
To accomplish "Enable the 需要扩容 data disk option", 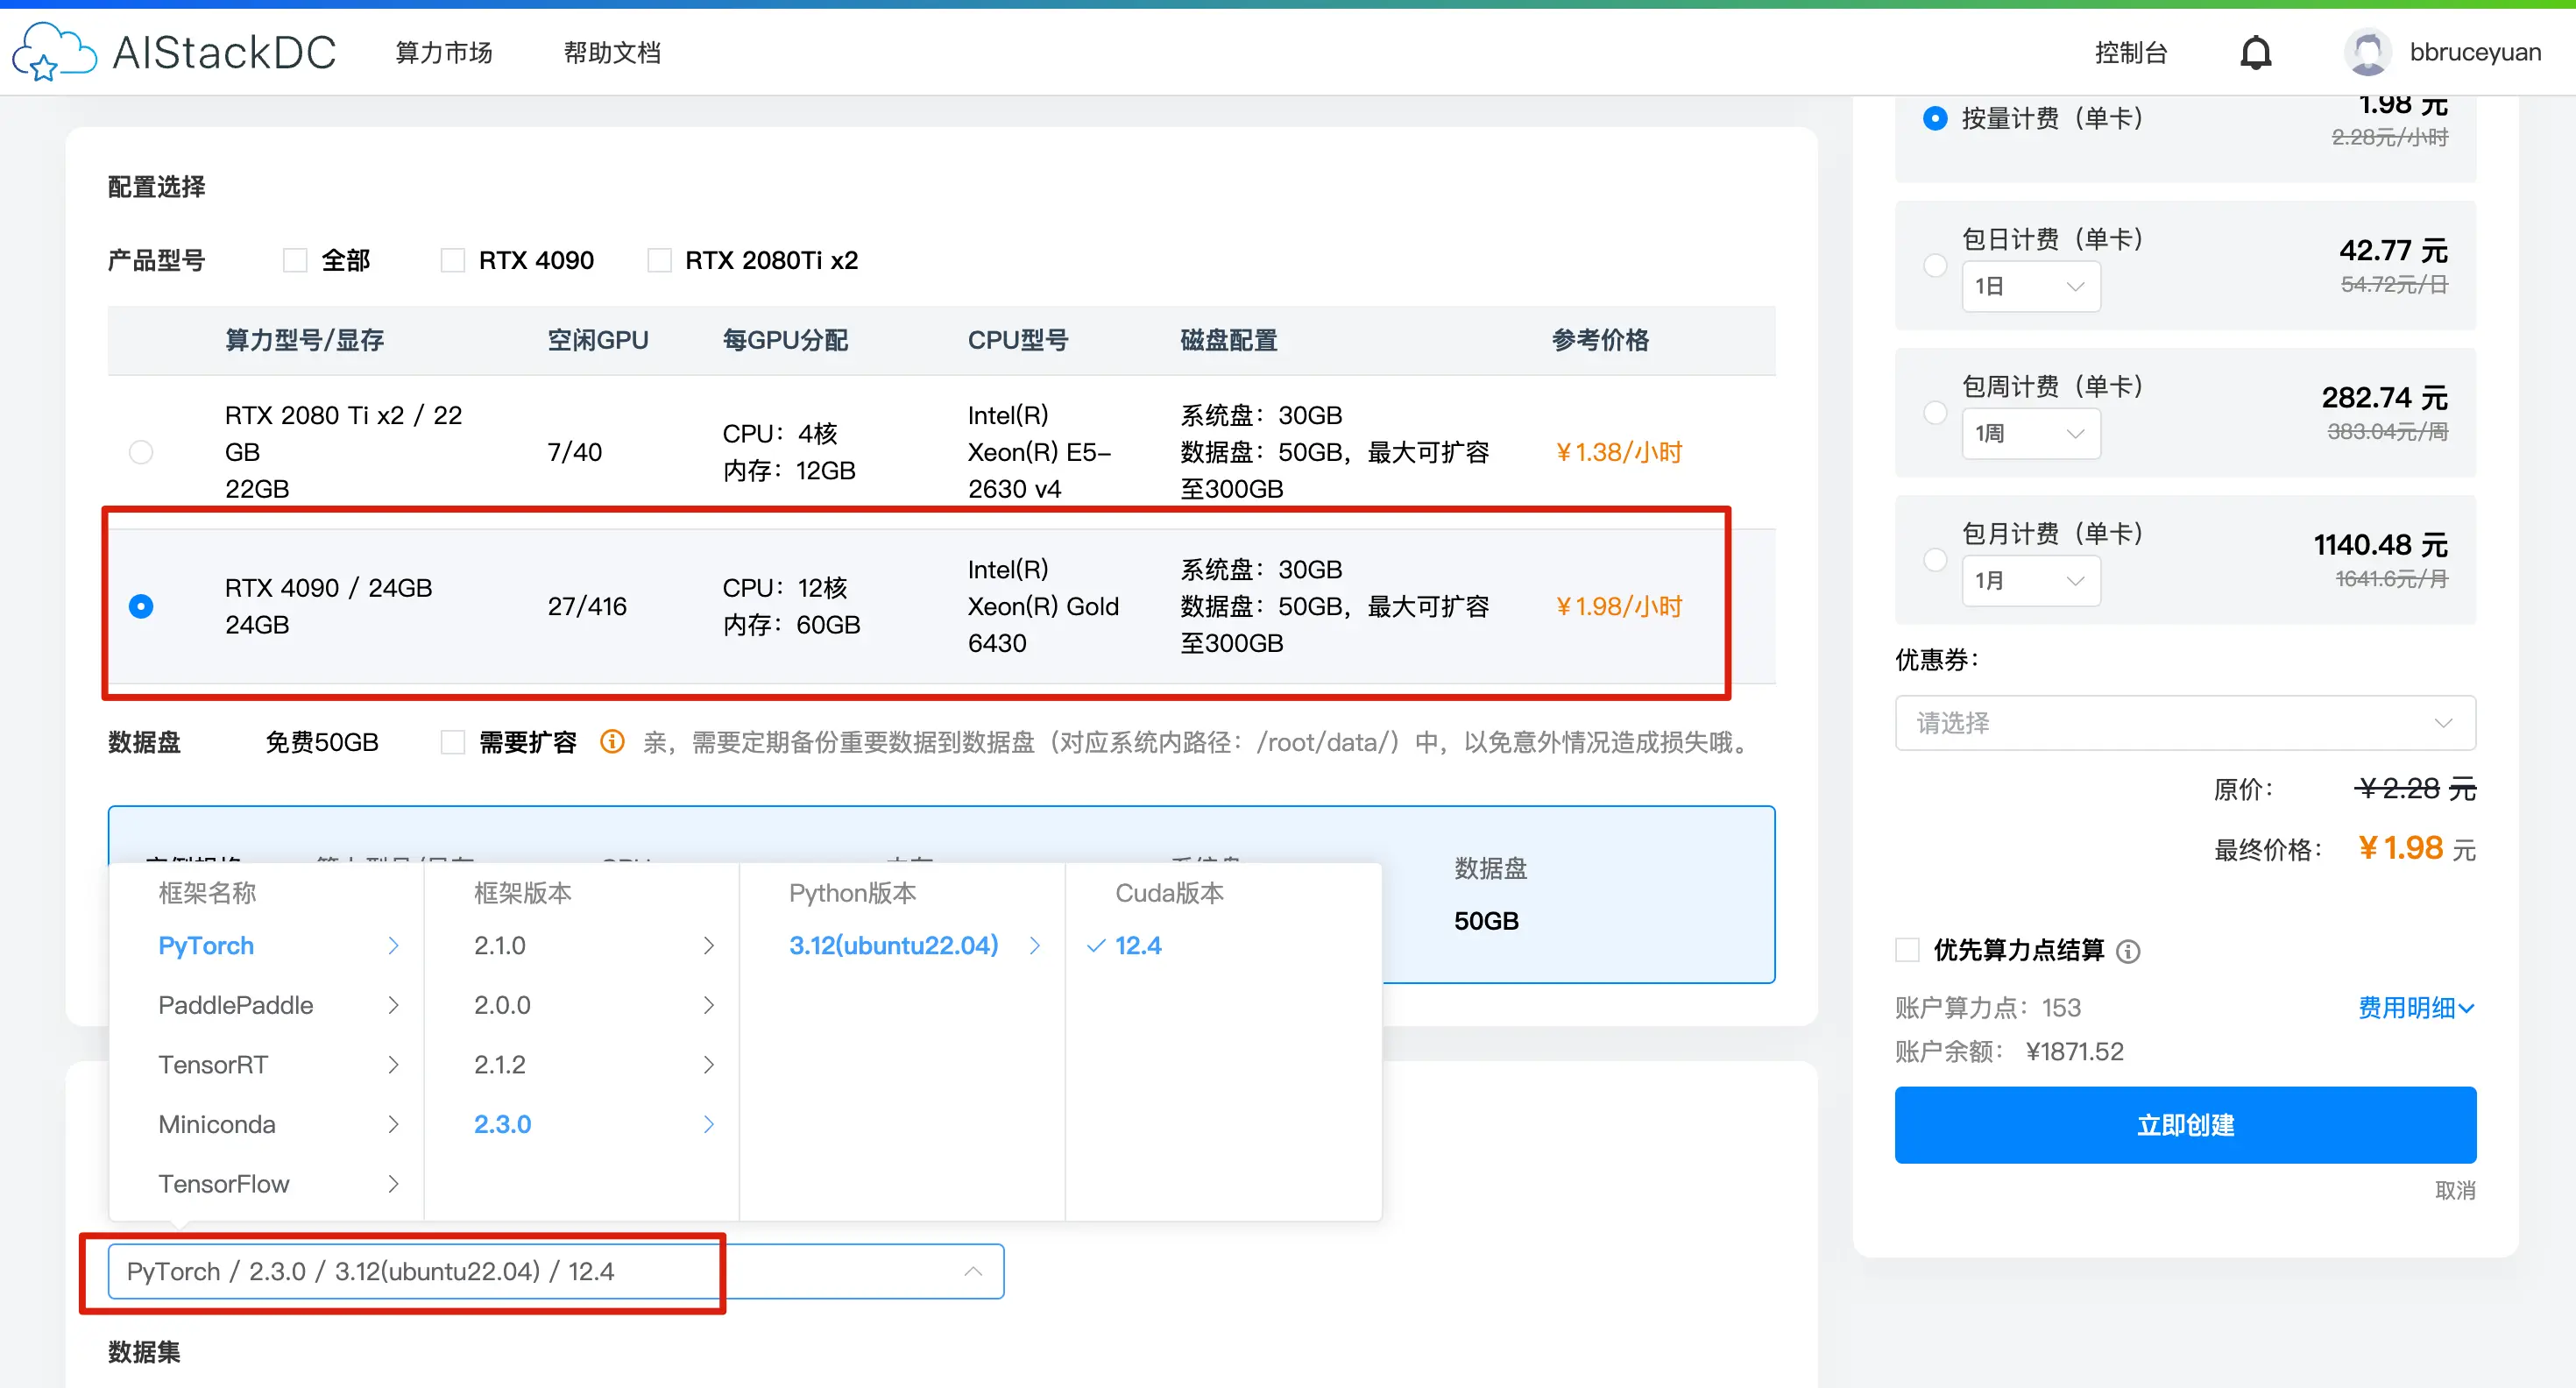I will coord(453,742).
